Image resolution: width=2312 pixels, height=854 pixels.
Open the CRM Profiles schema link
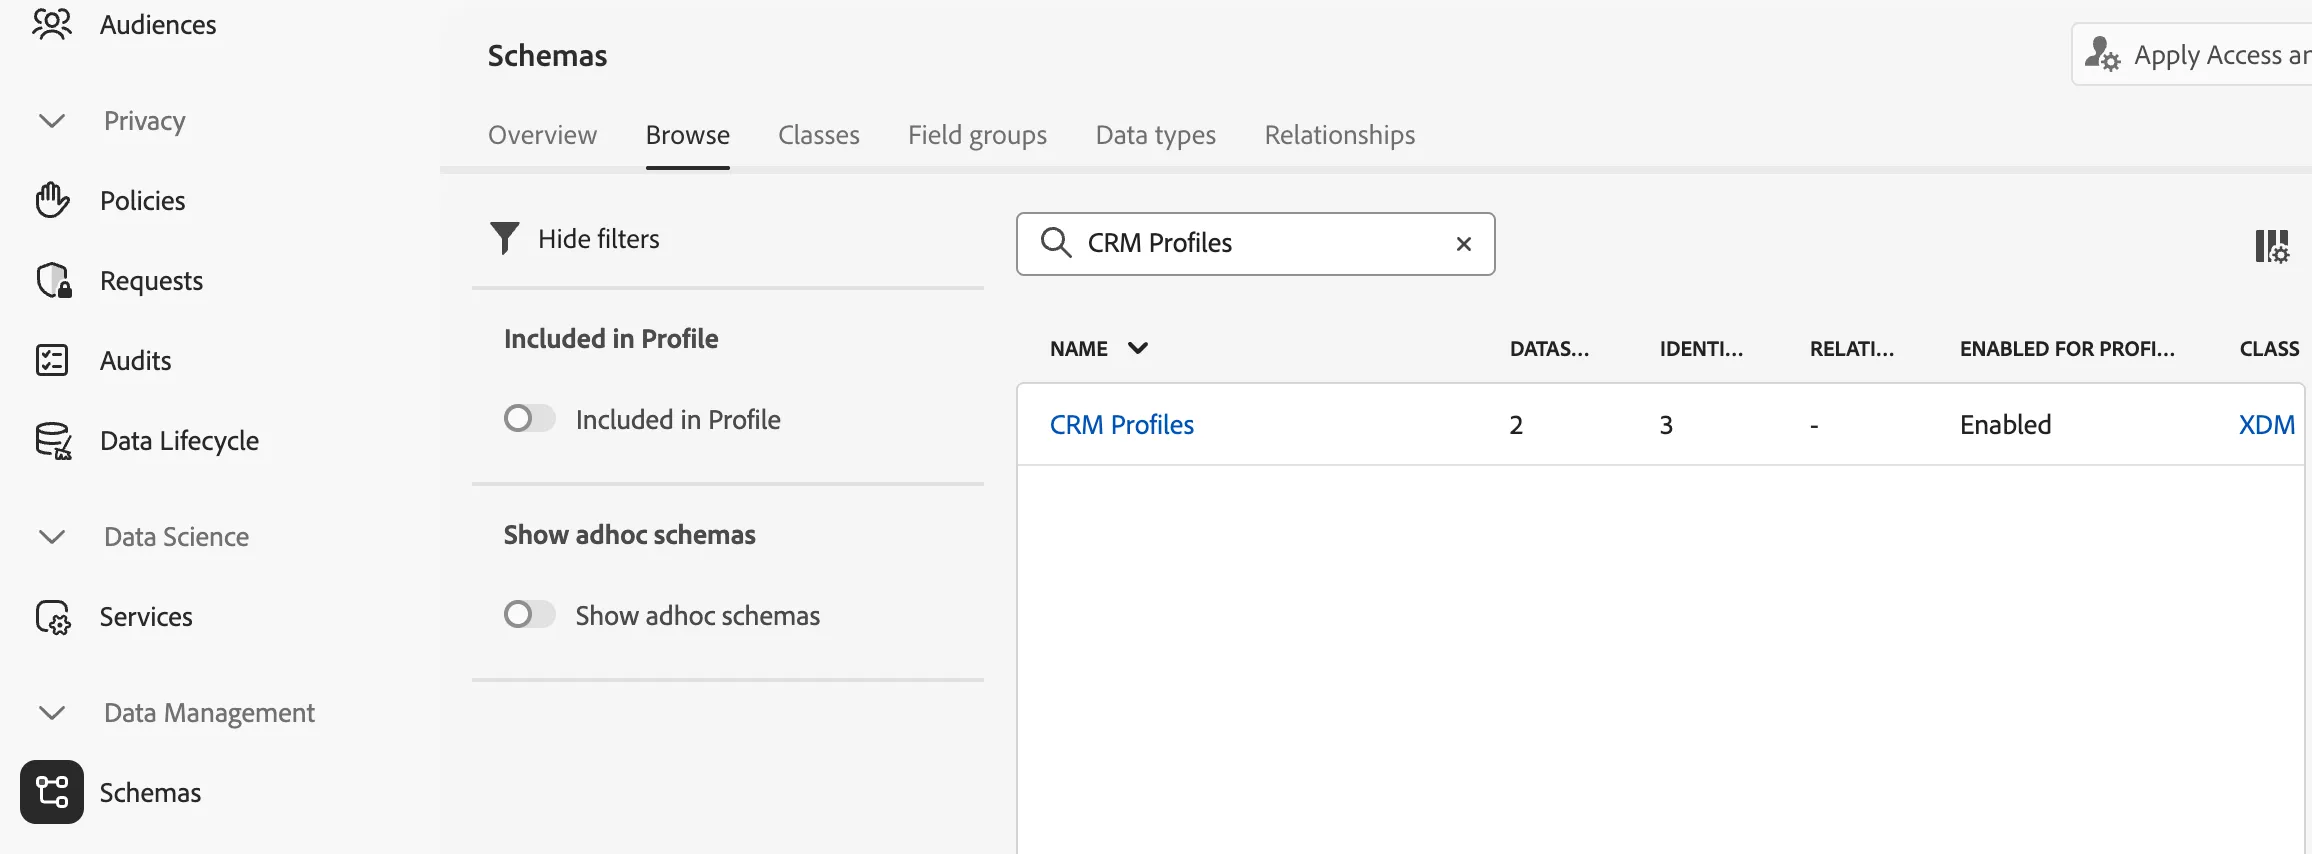point(1122,425)
